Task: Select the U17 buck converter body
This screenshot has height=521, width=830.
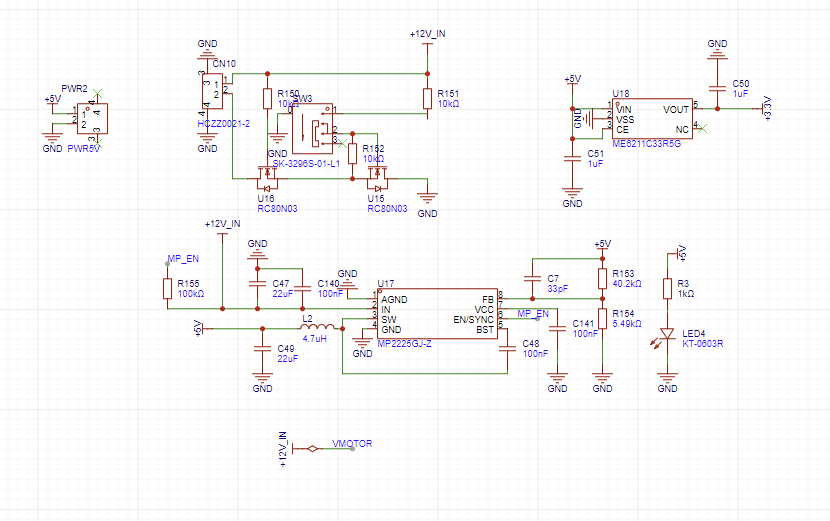Action: pyautogui.click(x=437, y=313)
